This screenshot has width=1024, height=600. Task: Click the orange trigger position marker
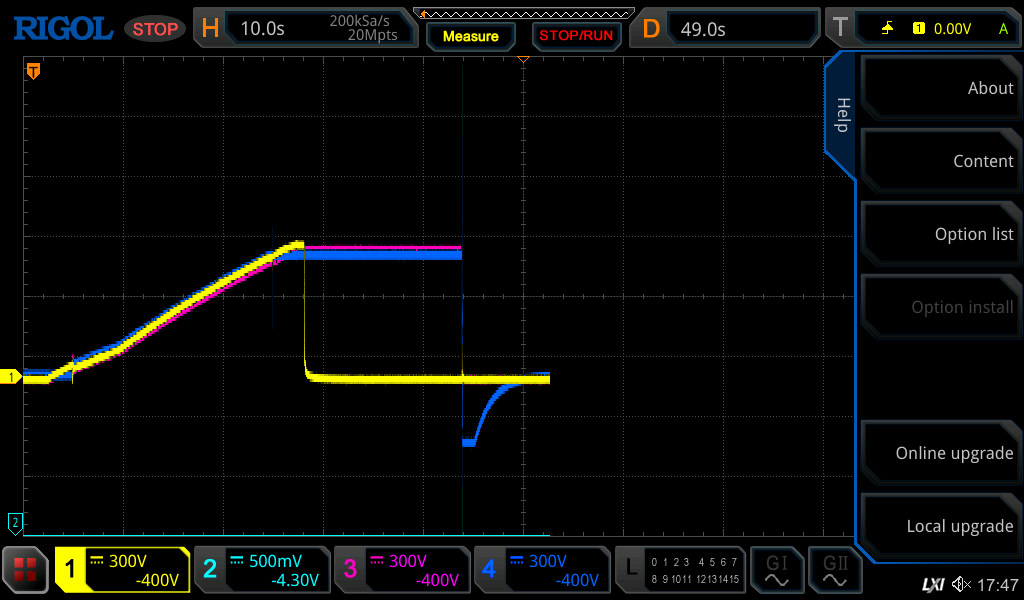(x=33, y=71)
